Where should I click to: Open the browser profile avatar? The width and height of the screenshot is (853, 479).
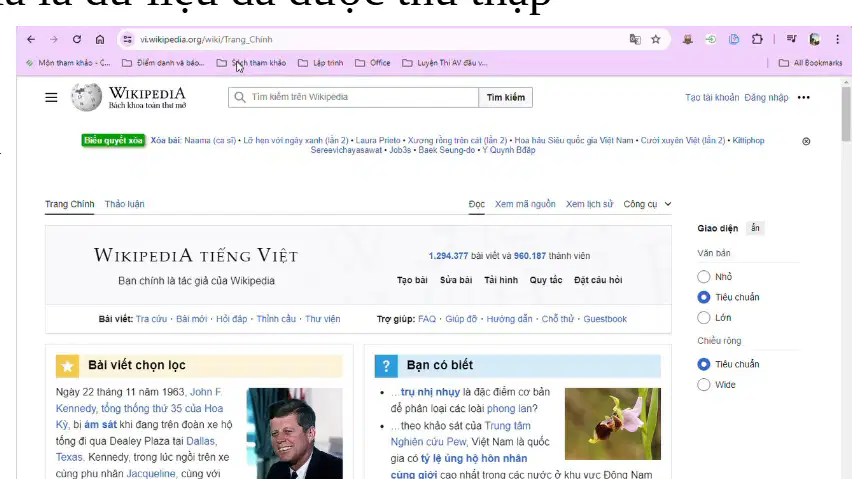[814, 39]
